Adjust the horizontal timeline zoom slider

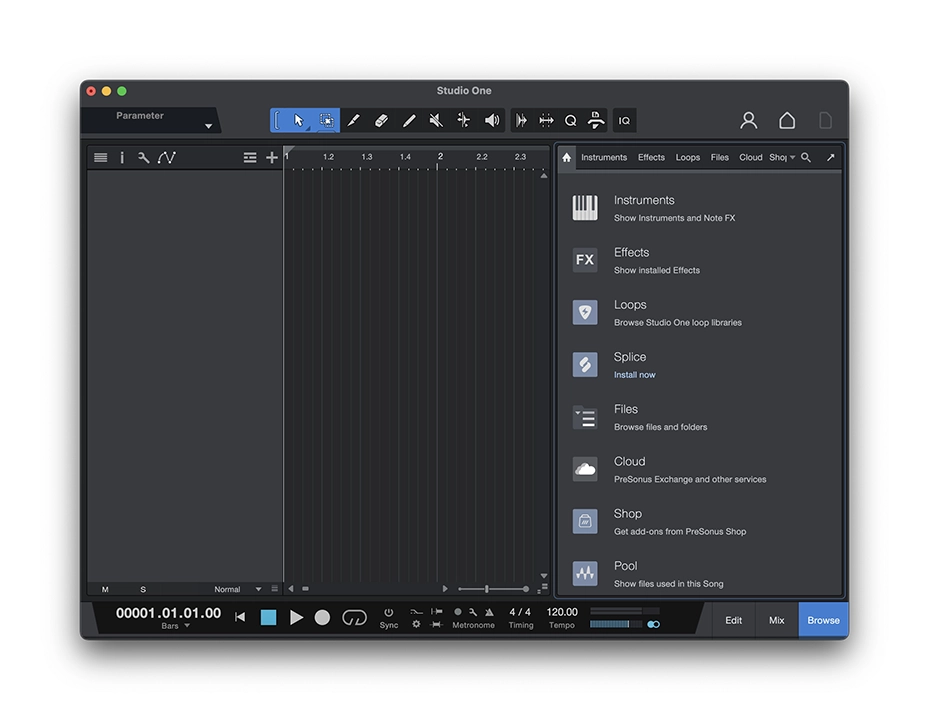(x=487, y=589)
